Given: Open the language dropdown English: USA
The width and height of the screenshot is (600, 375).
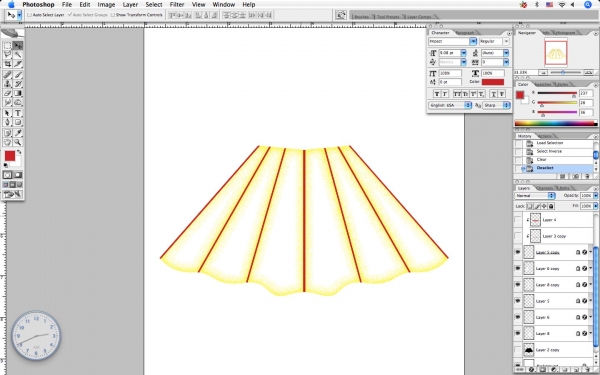Looking at the screenshot, I should 450,105.
